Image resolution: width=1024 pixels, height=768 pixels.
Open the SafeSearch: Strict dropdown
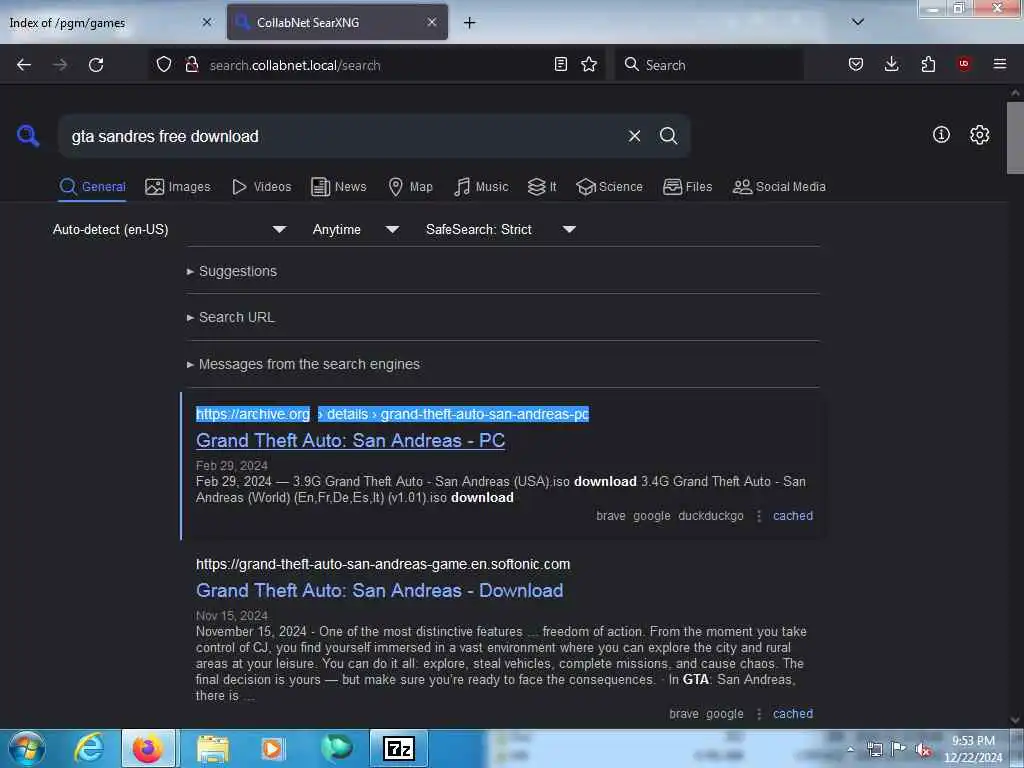coord(501,229)
